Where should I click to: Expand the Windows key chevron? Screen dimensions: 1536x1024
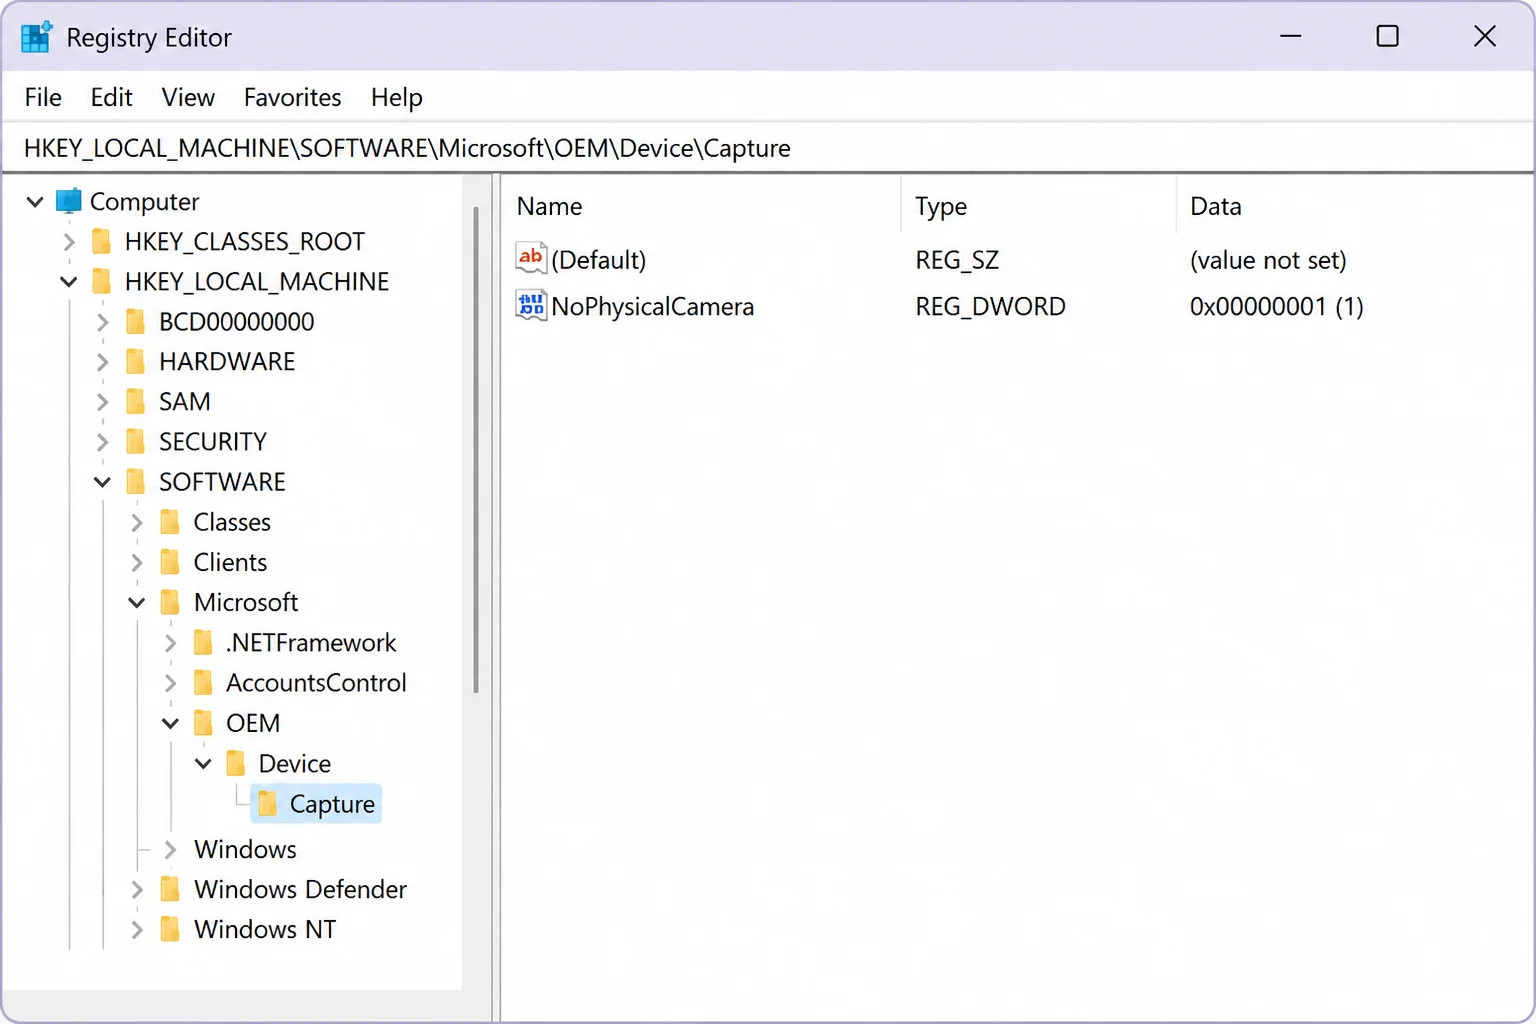pyautogui.click(x=170, y=849)
